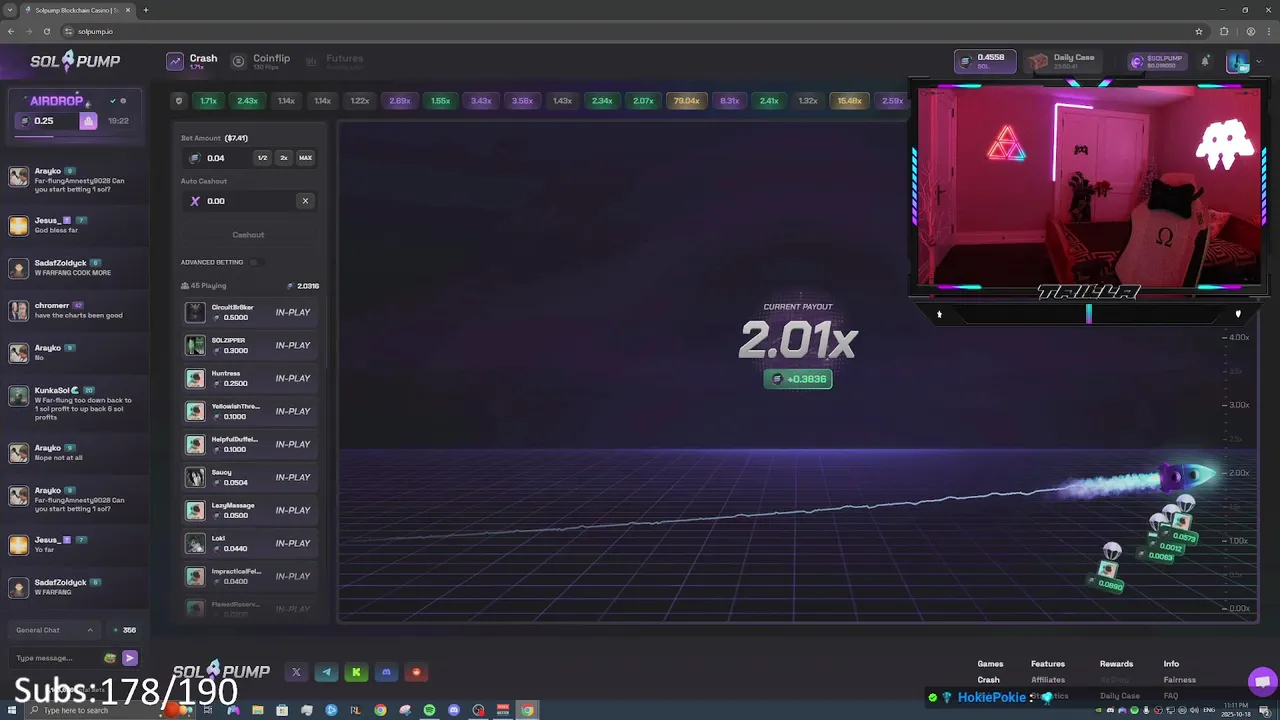Image resolution: width=1280 pixels, height=720 pixels.
Task: Click the fairness shield icon before history
Action: coord(179,101)
